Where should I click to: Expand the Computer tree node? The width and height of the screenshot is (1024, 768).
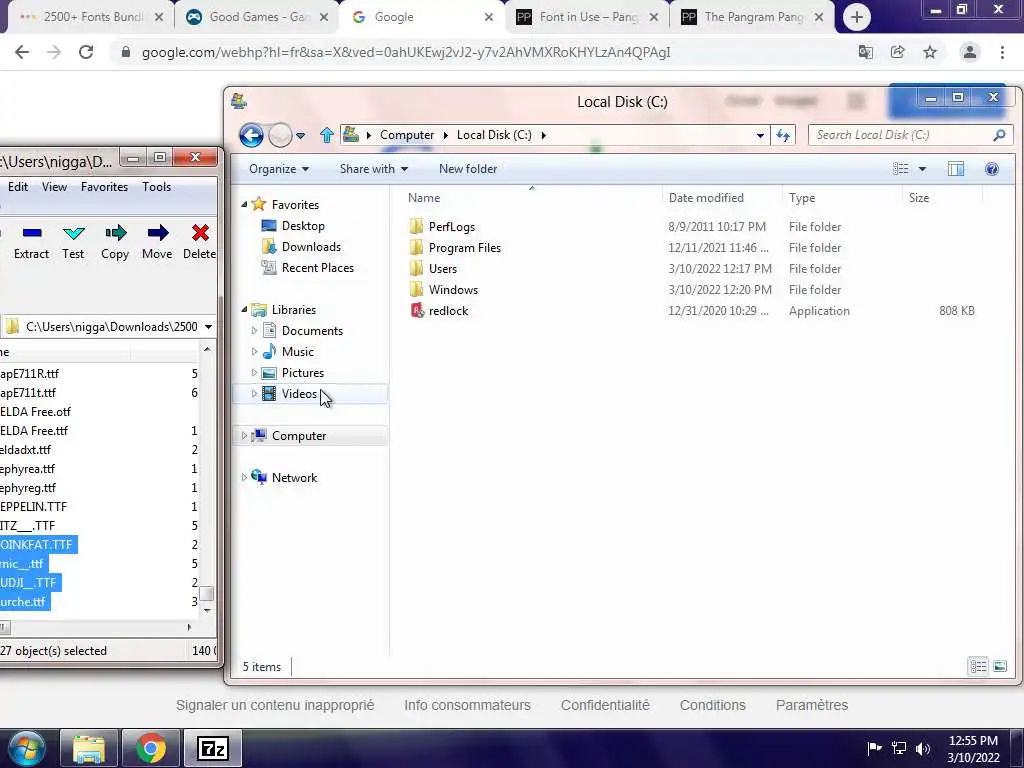point(244,436)
